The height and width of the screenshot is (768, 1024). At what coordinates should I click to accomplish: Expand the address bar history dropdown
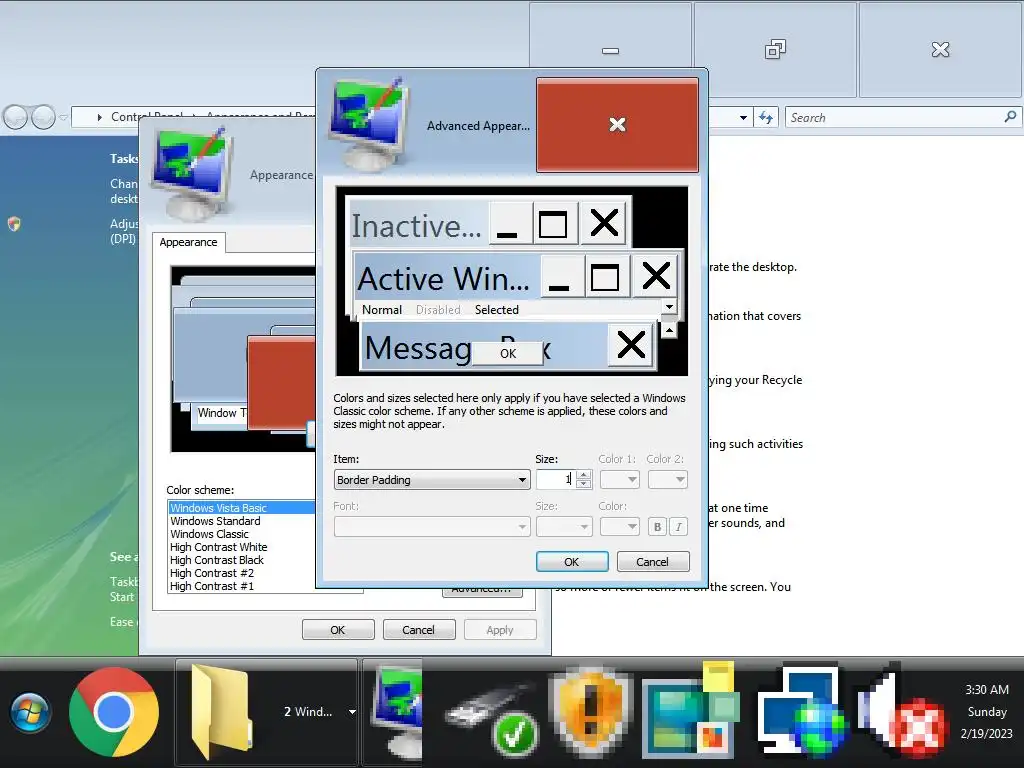click(x=743, y=118)
